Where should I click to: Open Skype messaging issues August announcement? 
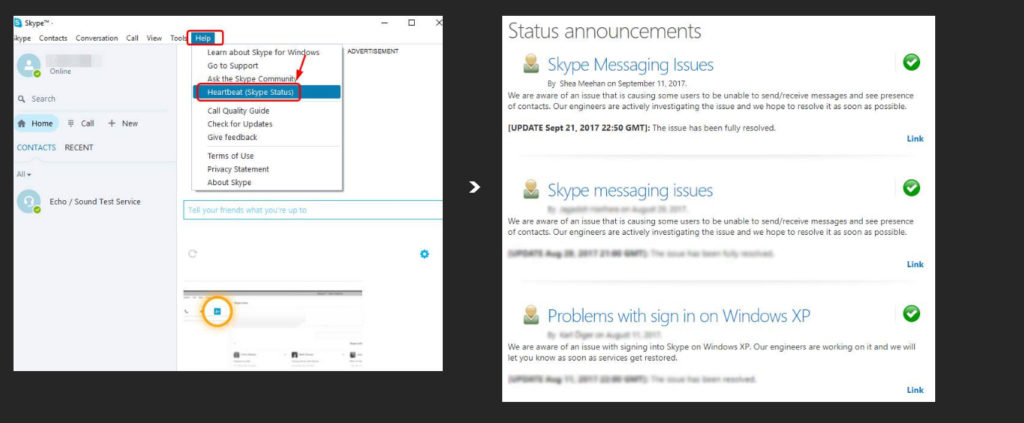(x=630, y=191)
